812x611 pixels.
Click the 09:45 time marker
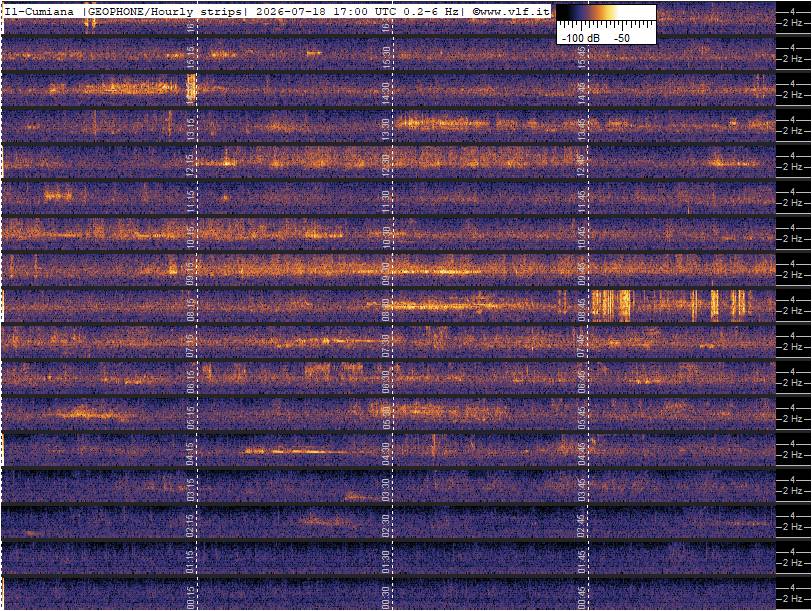(582, 274)
